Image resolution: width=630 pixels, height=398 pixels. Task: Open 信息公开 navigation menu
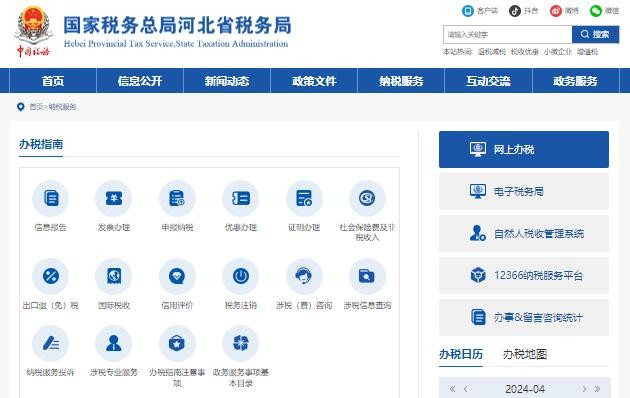pos(140,81)
